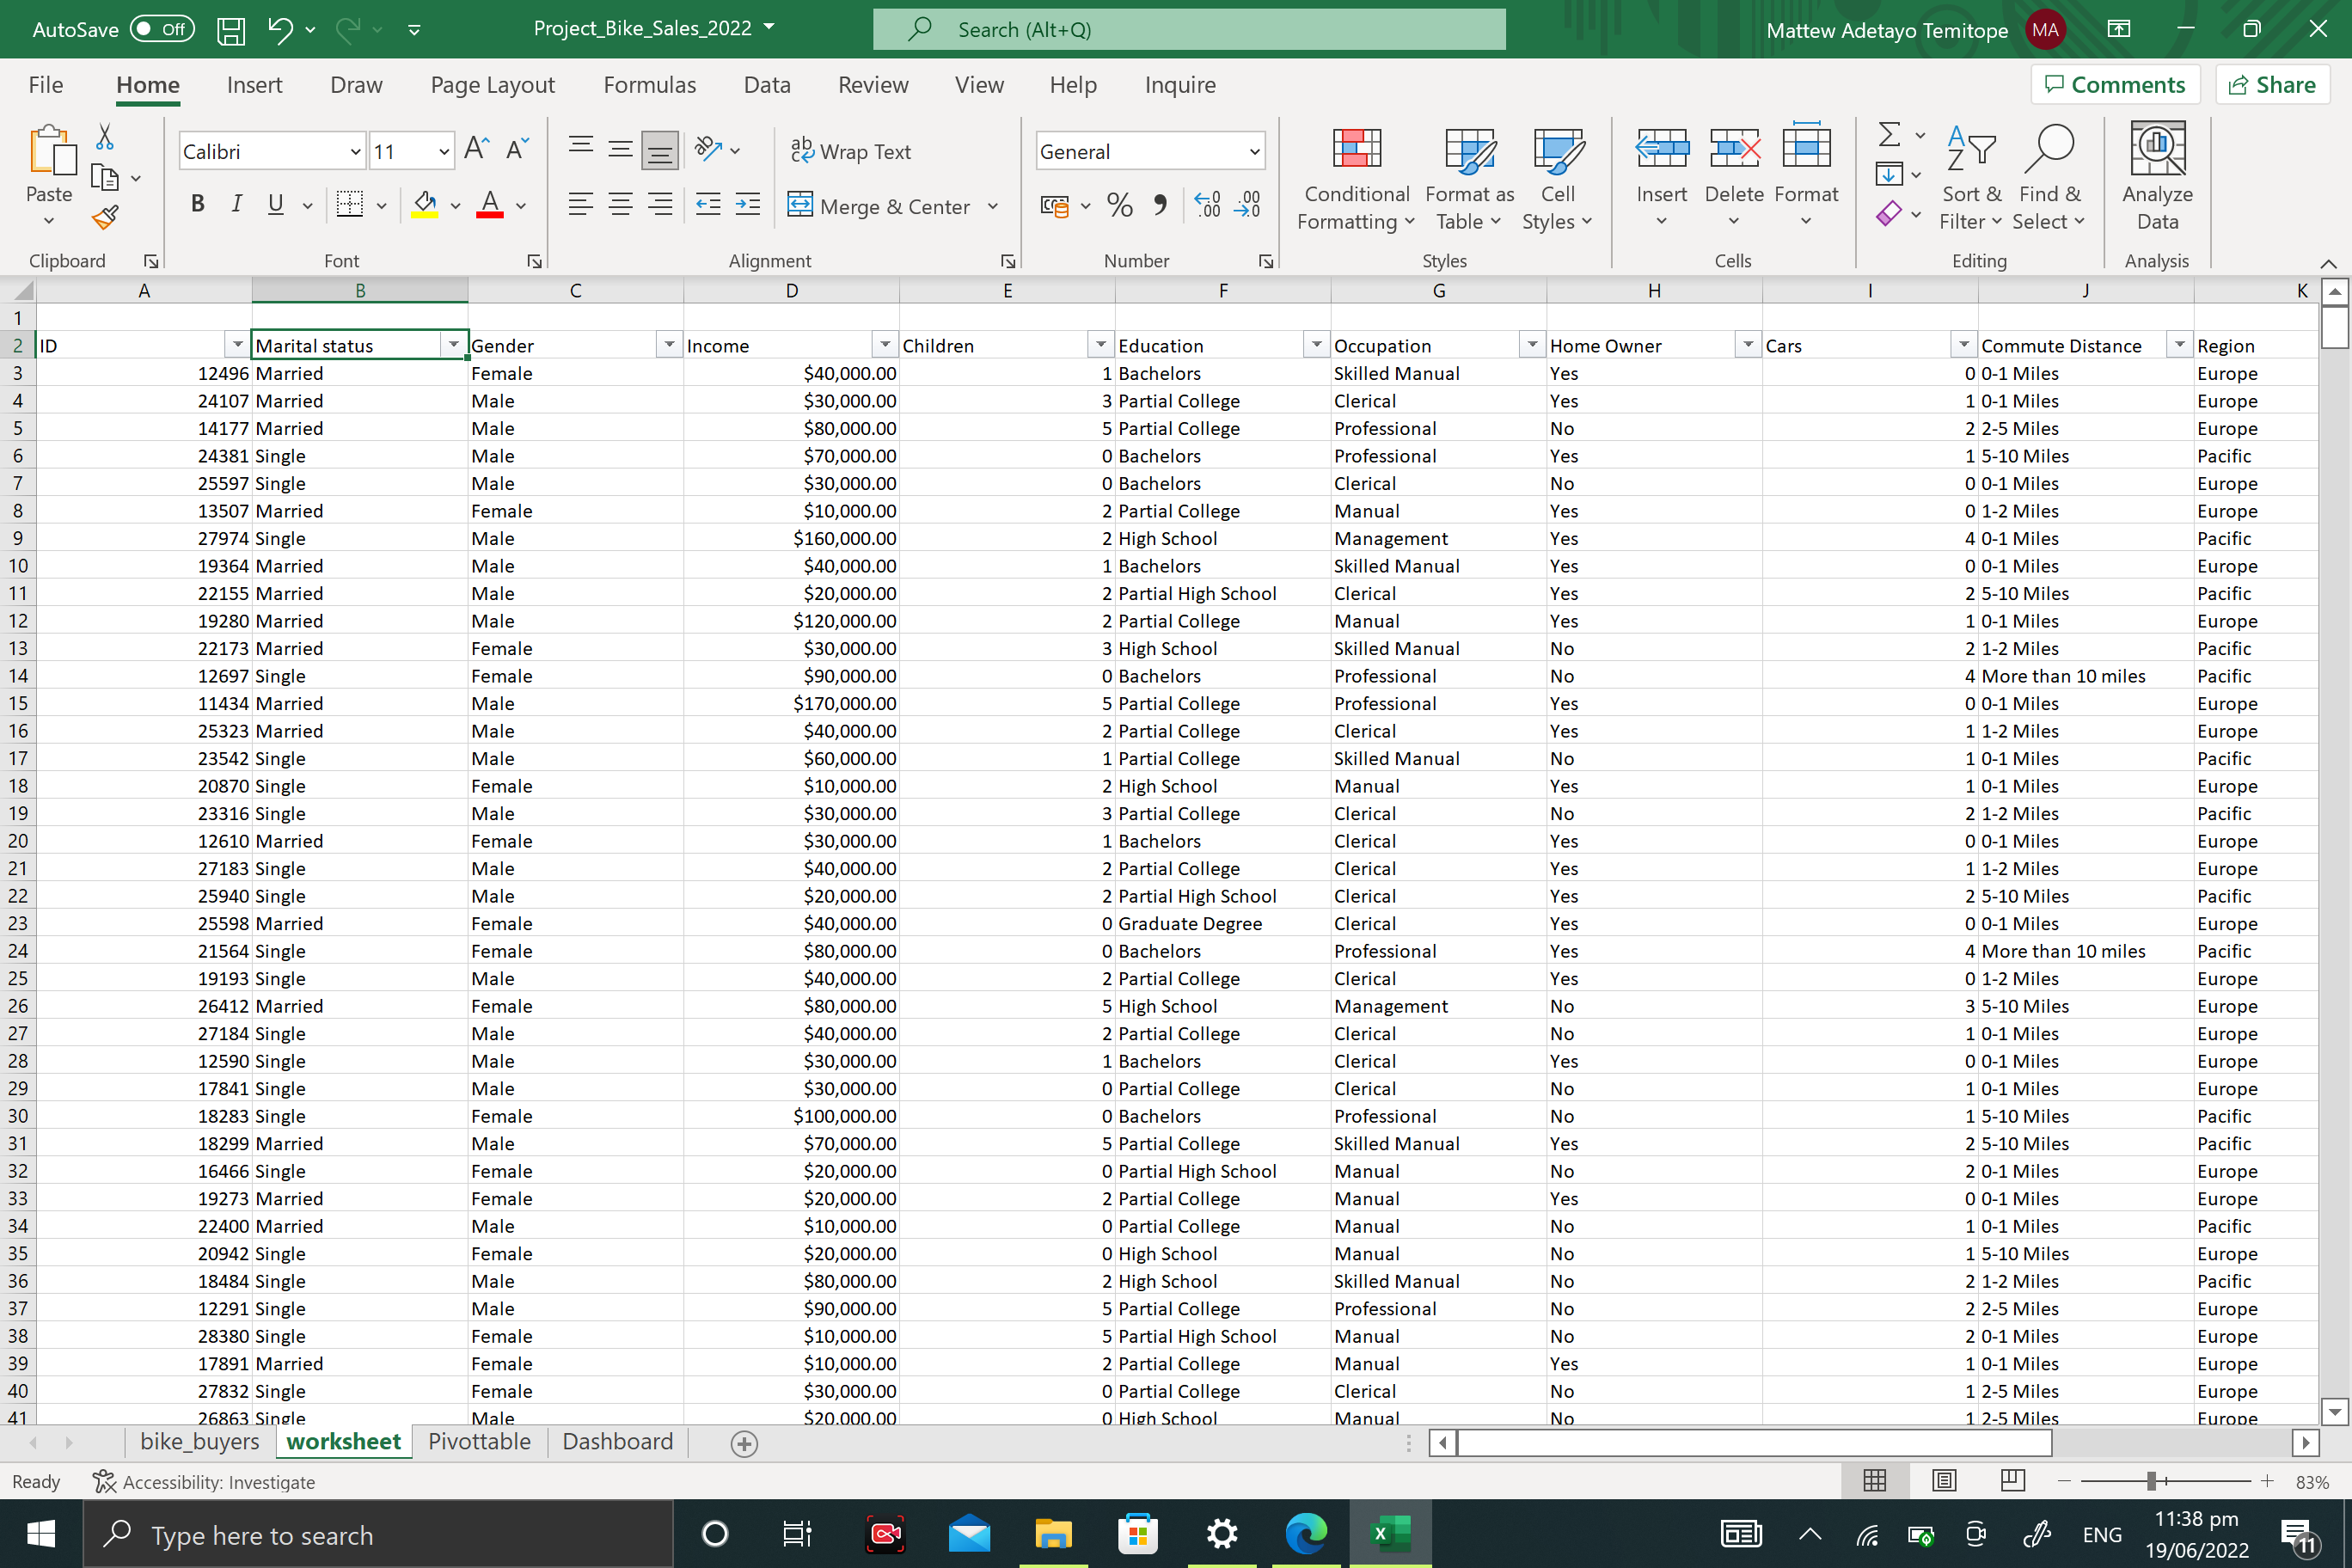Click the Share button
This screenshot has width=2352, height=1568.
tap(2272, 84)
